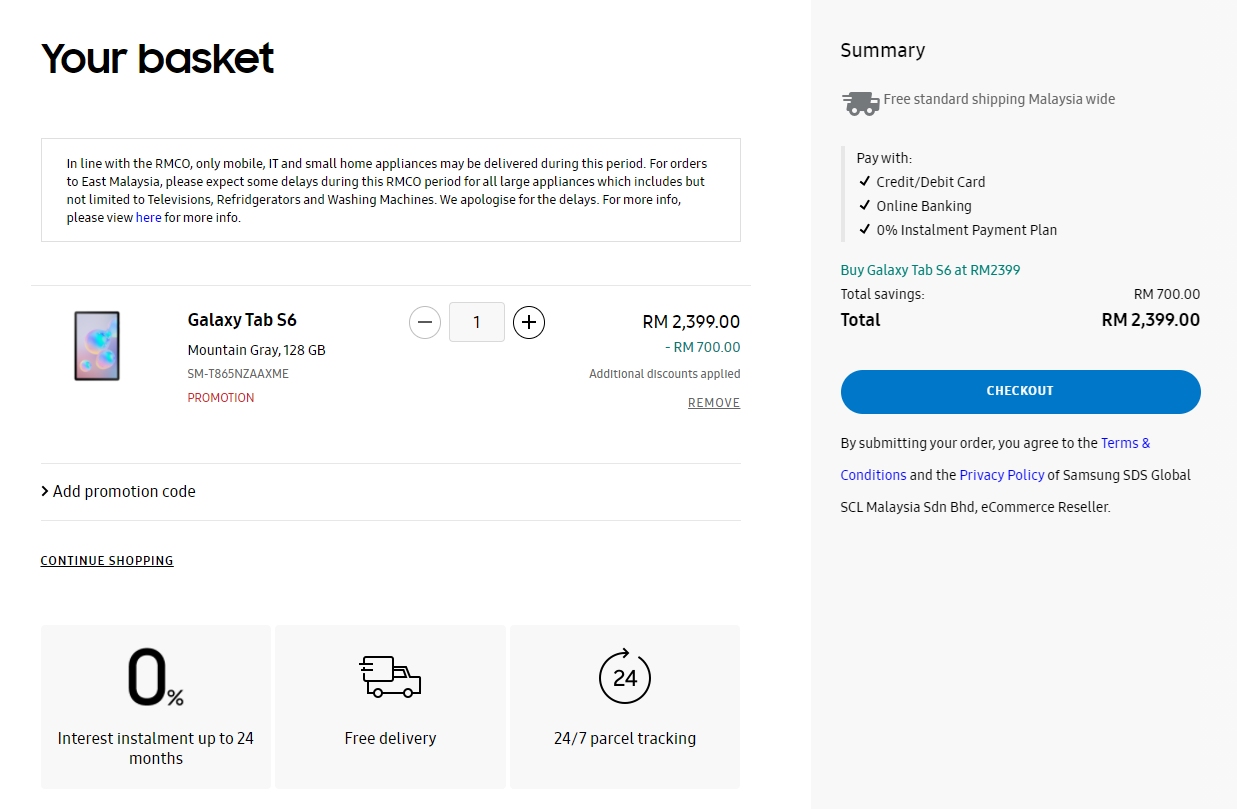
Task: Click the Credit/Debit Card checkmark
Action: [x=865, y=182]
